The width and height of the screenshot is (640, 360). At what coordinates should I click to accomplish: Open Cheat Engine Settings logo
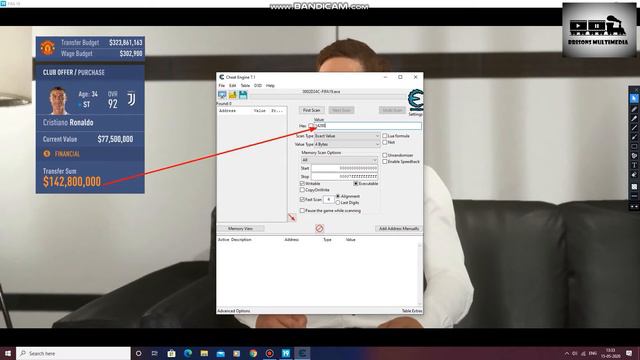[416, 100]
